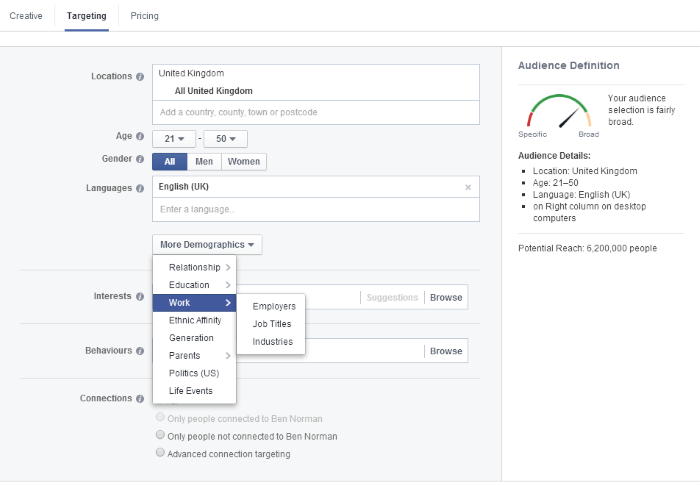Click the Audience Definition heading
The width and height of the screenshot is (700, 486).
tap(569, 66)
